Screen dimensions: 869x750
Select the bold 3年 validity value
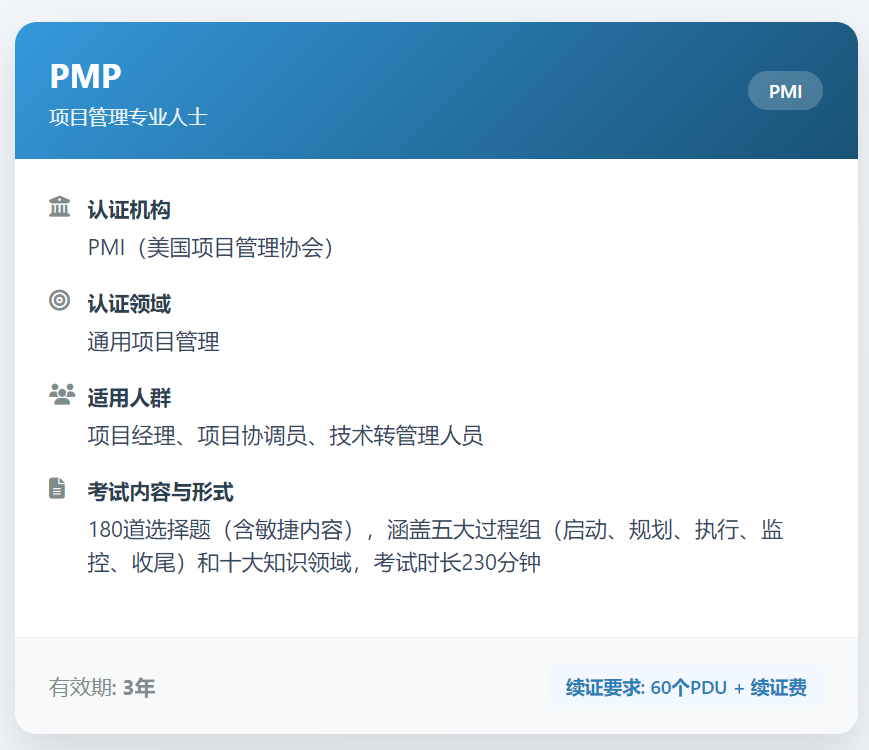139,688
